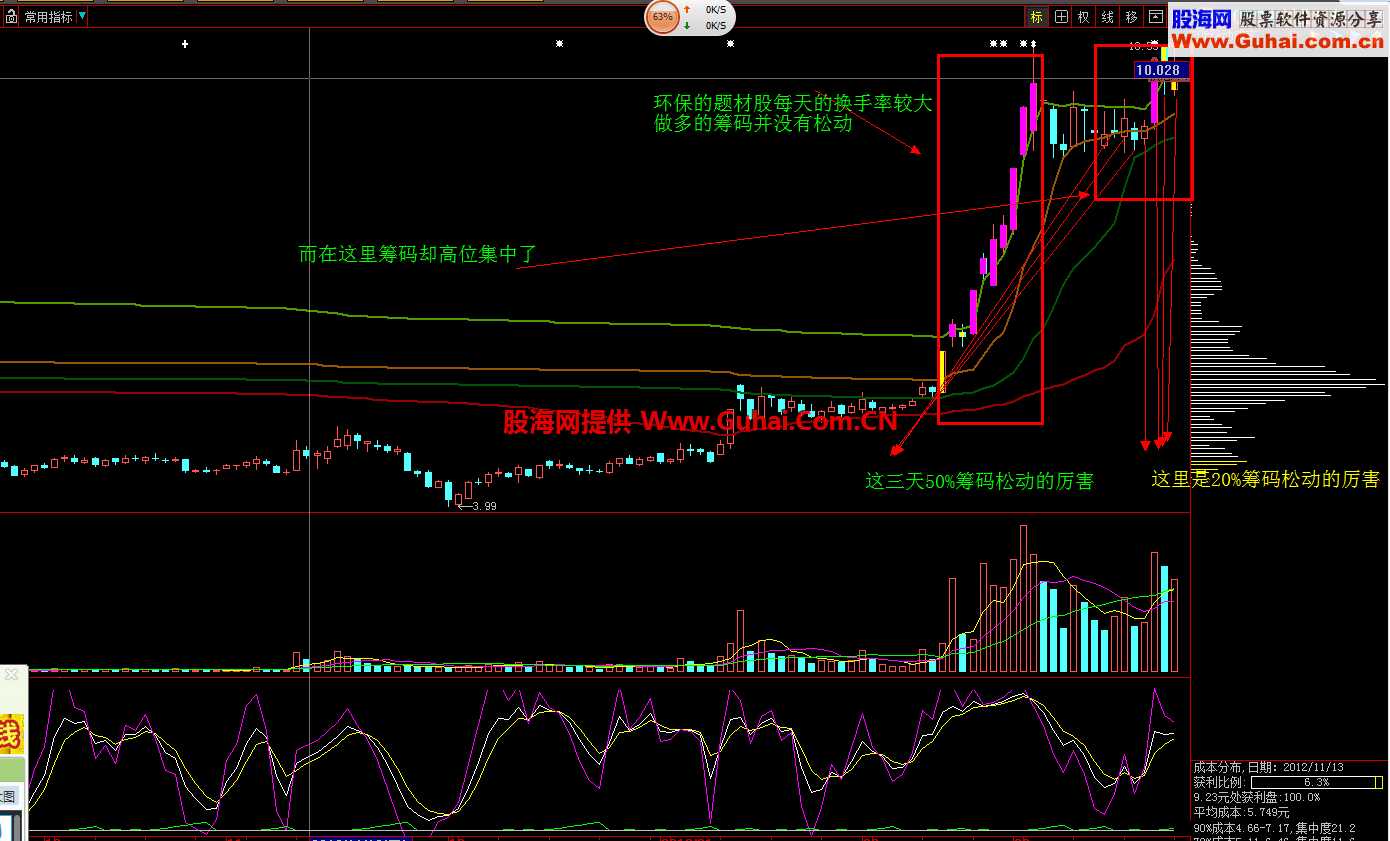Image resolution: width=1390 pixels, height=841 pixels.
Task: Click the 成本分布 date 2012/11/13 text
Action: (1268, 767)
